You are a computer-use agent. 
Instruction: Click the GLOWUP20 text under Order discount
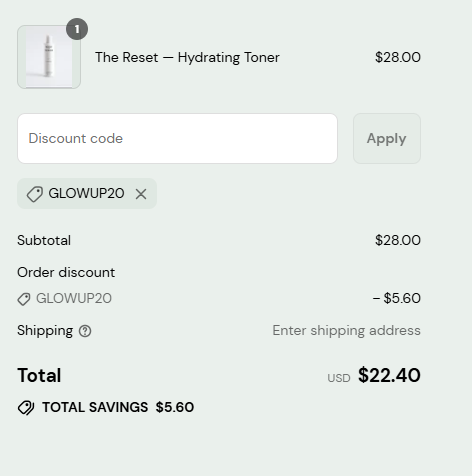click(74, 298)
